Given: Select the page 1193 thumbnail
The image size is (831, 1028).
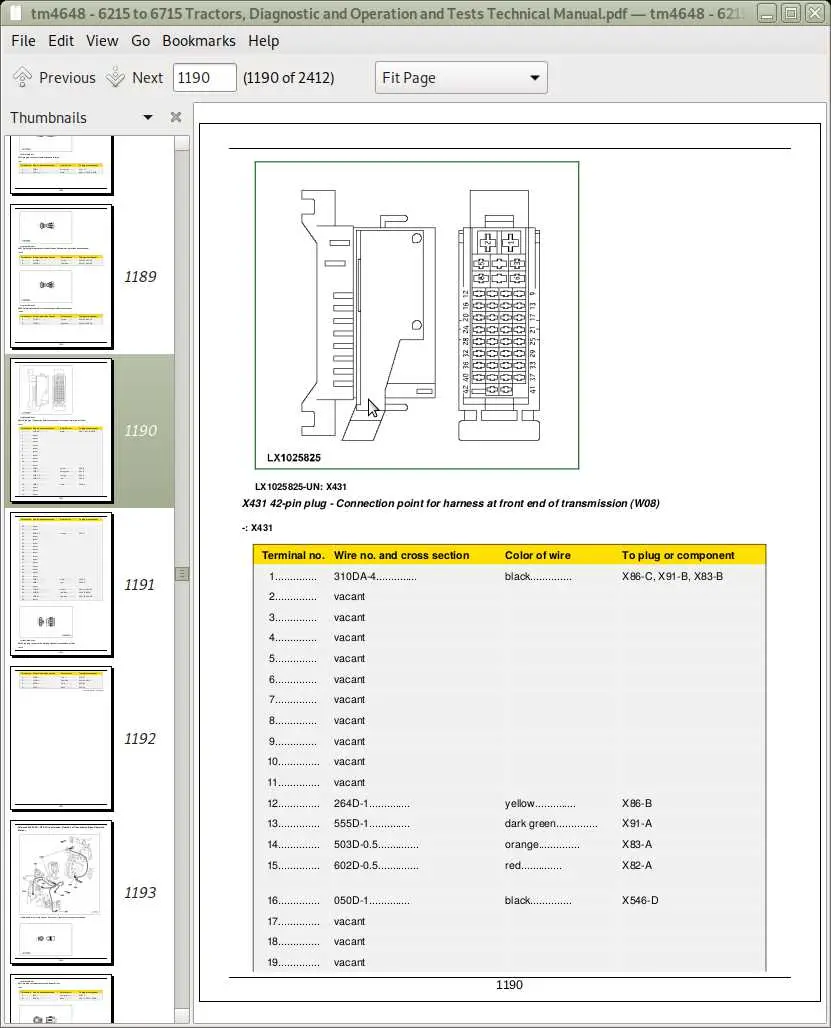Looking at the screenshot, I should tap(62, 893).
